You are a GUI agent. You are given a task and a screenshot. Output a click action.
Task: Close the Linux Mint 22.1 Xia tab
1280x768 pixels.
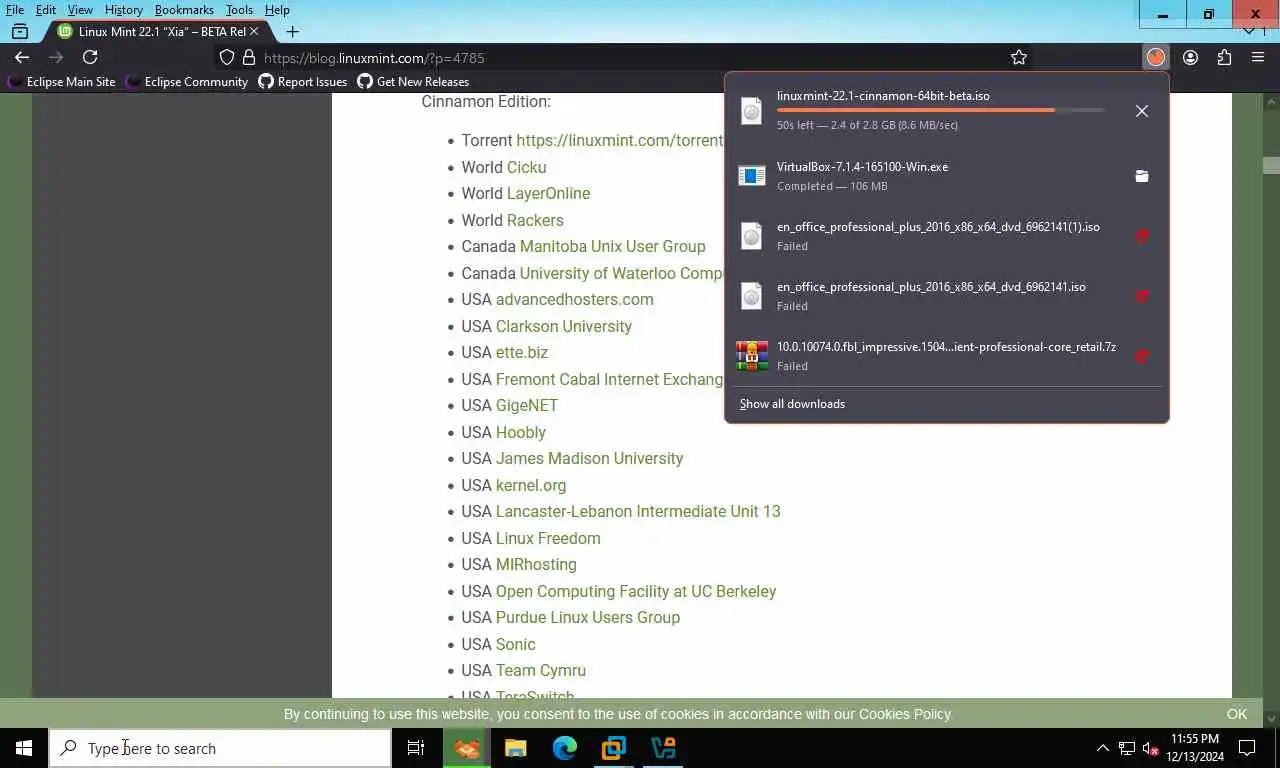click(x=254, y=31)
